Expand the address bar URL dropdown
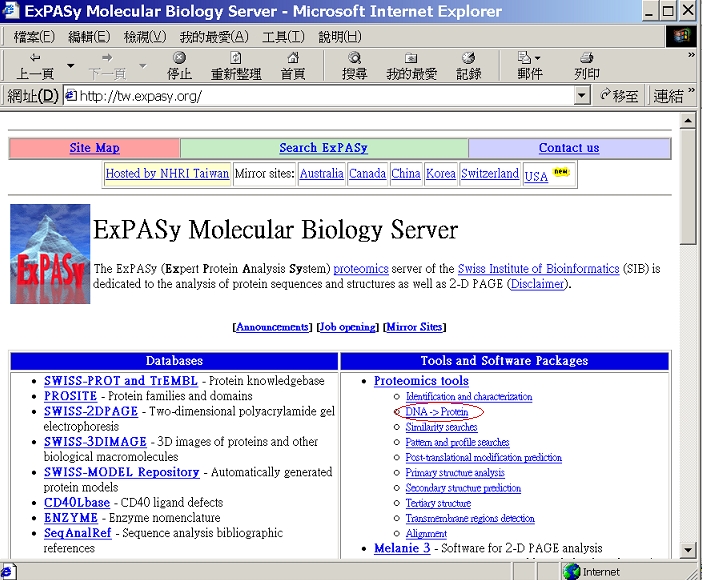The height and width of the screenshot is (580, 702). tap(582, 96)
